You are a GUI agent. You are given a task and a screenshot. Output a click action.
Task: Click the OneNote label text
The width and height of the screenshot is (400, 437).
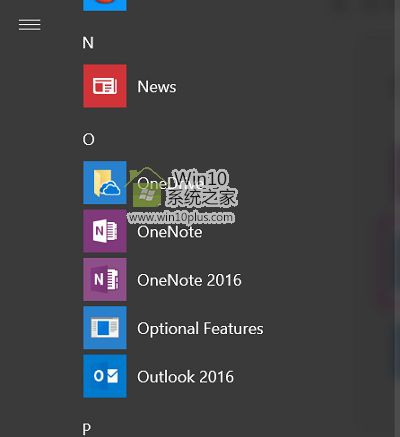[x=170, y=232]
